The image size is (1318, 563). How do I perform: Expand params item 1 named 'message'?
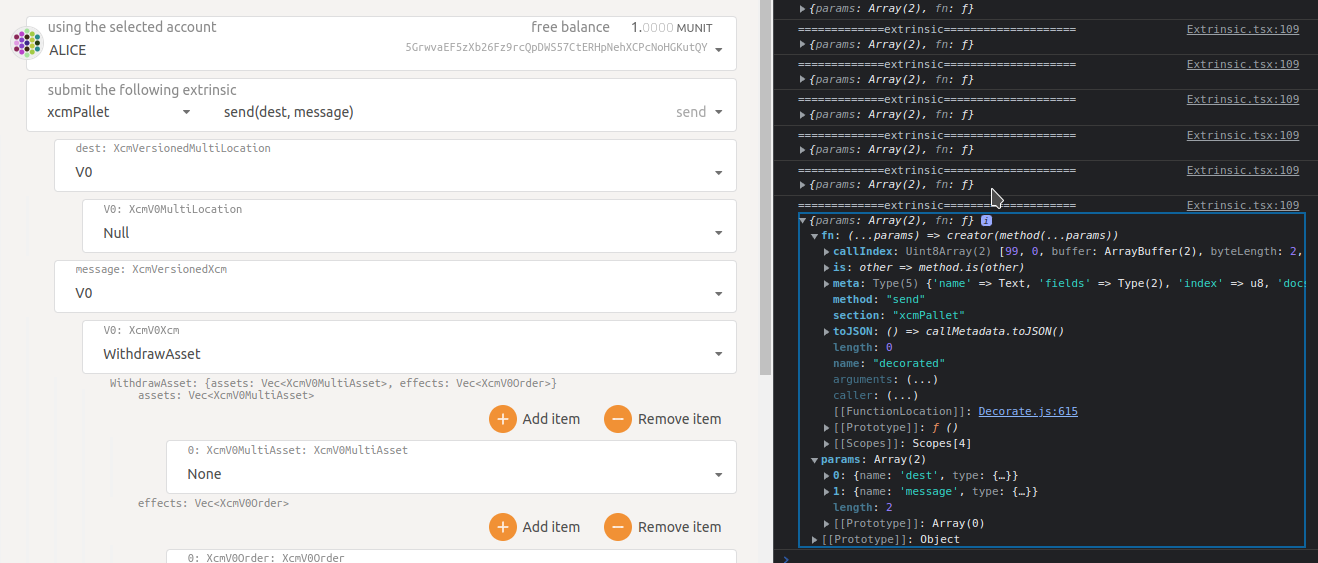click(827, 492)
